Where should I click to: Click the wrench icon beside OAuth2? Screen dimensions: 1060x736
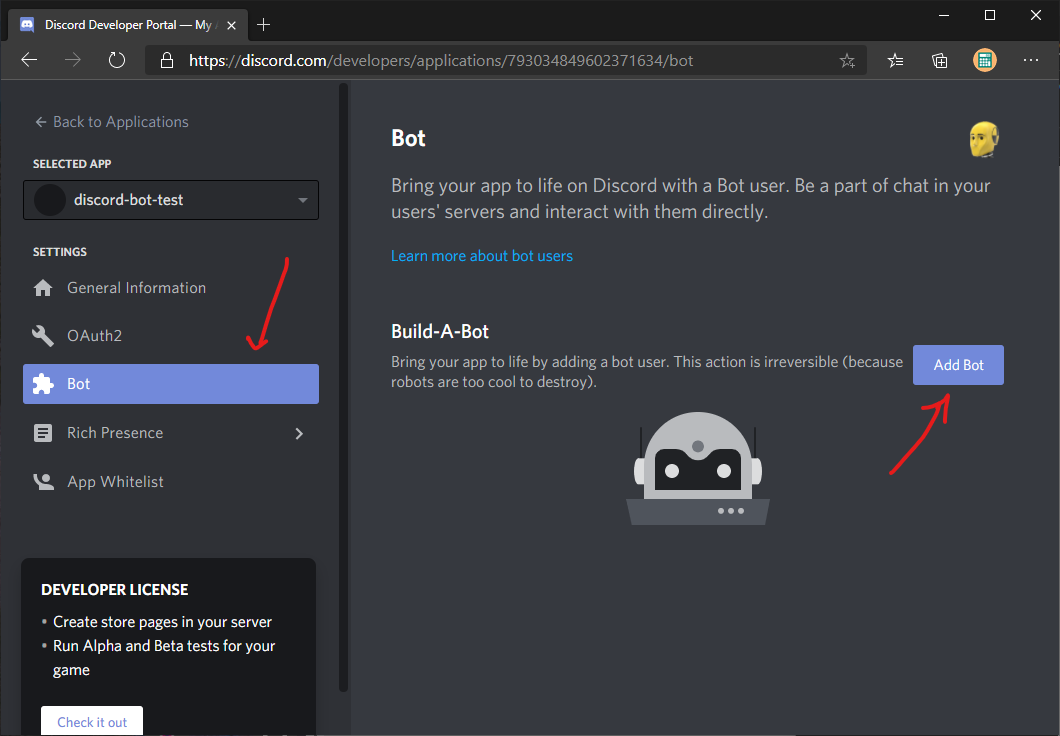tap(43, 336)
